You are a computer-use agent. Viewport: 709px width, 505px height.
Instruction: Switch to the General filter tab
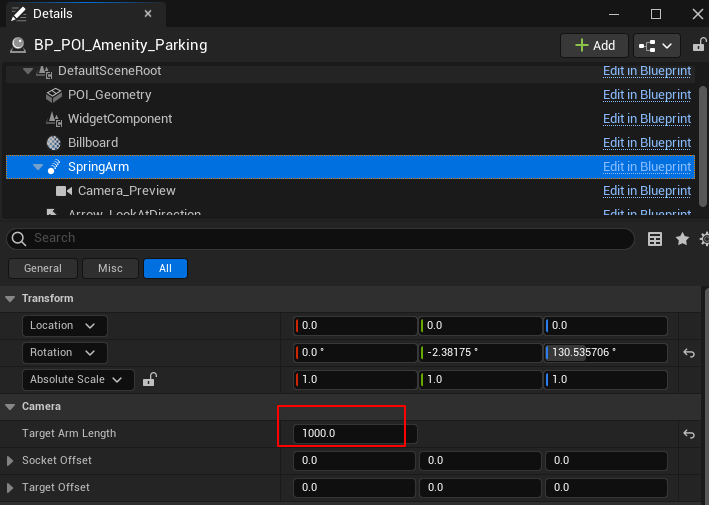click(43, 268)
